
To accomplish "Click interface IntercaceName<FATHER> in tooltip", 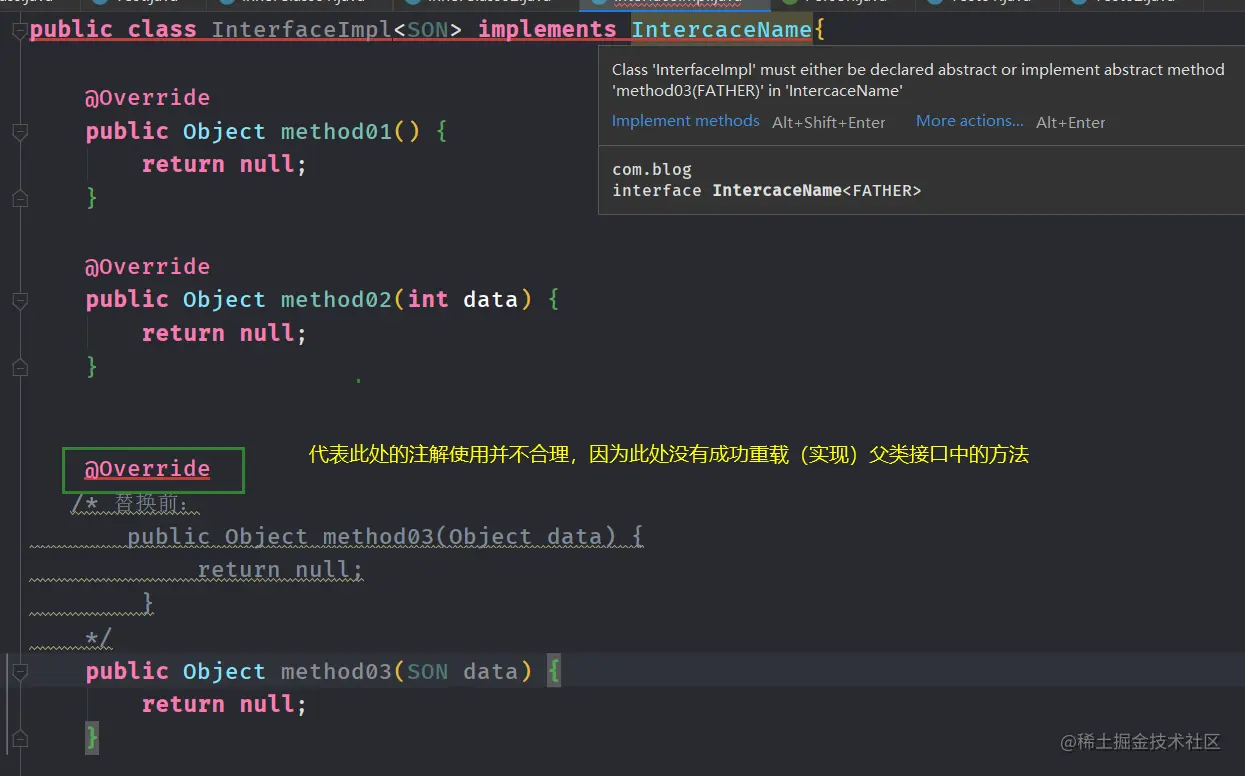I will pos(767,190).
